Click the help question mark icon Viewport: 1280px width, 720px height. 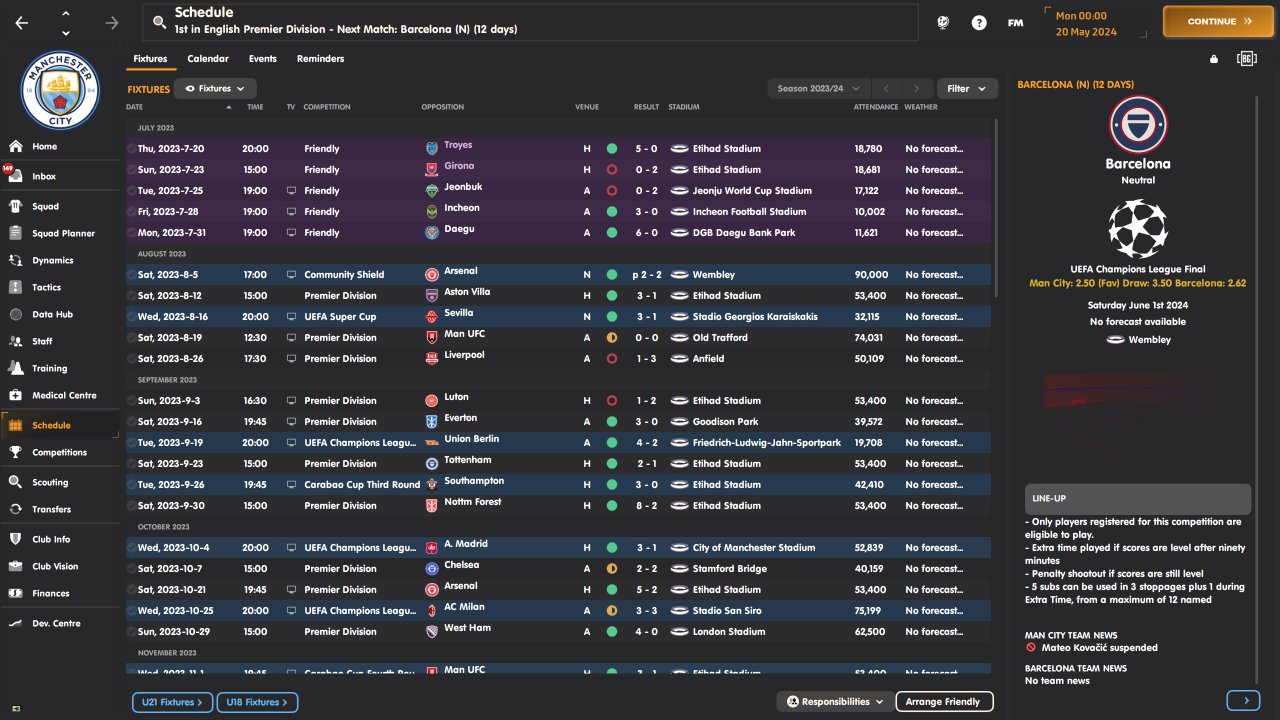[x=979, y=22]
